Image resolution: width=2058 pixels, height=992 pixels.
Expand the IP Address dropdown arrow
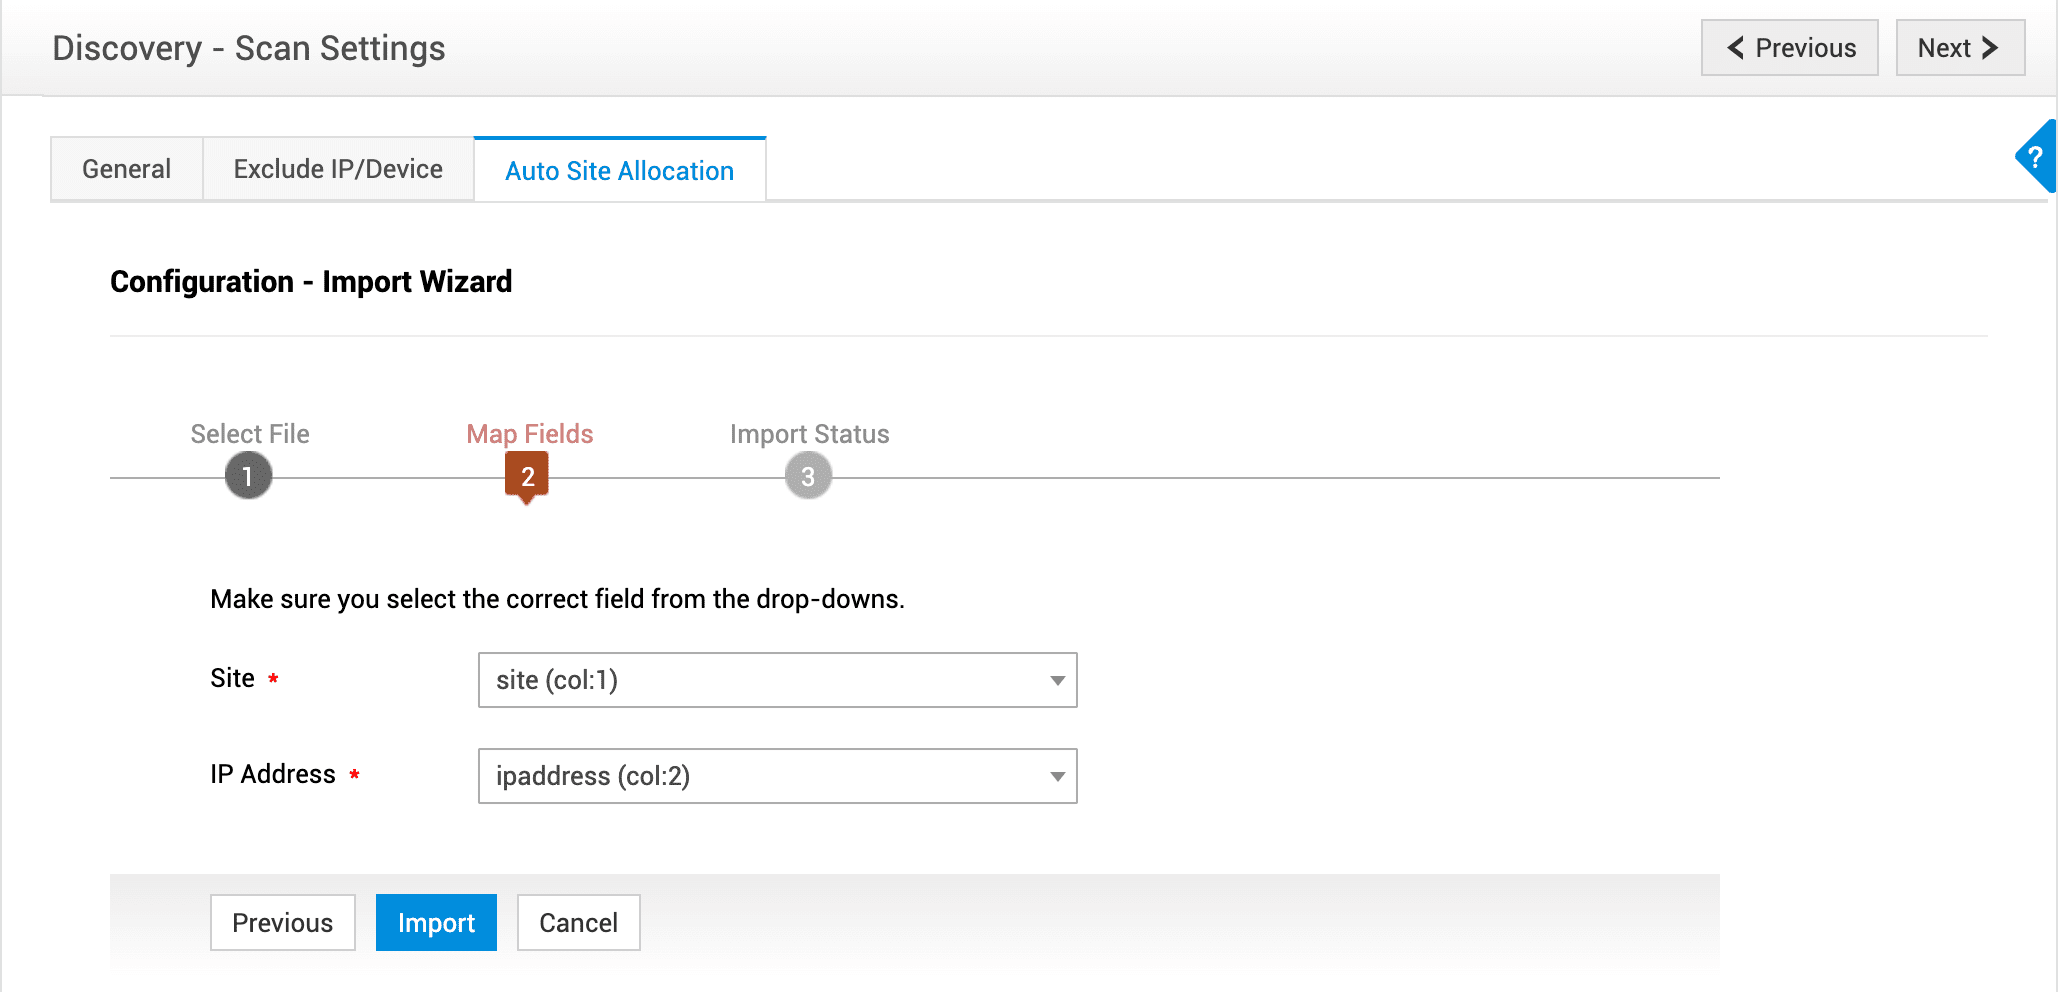click(1056, 776)
